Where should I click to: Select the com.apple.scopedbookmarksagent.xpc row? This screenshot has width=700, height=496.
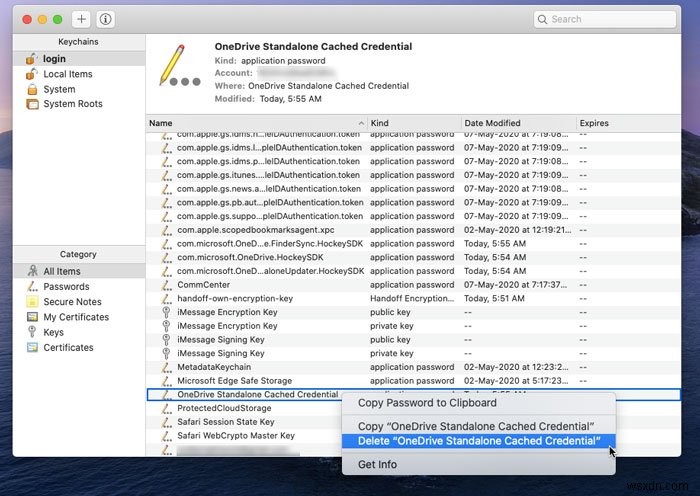coord(413,230)
